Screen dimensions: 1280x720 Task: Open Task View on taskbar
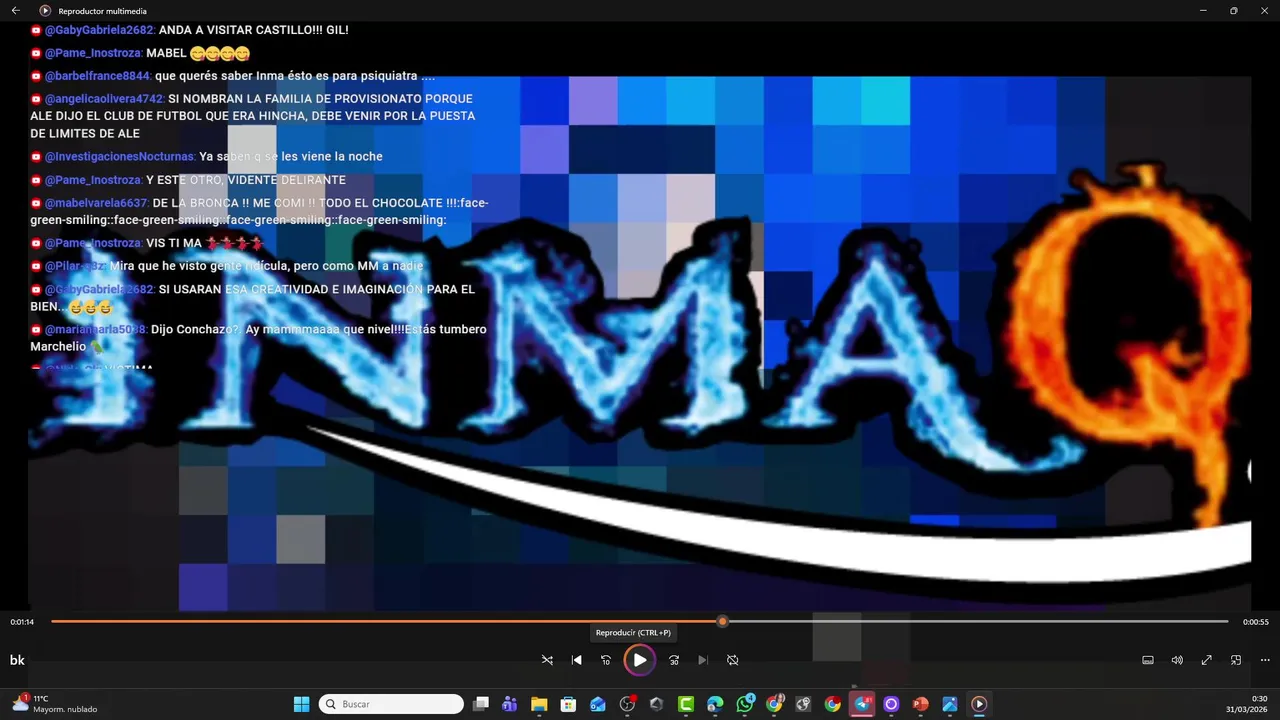(x=481, y=704)
